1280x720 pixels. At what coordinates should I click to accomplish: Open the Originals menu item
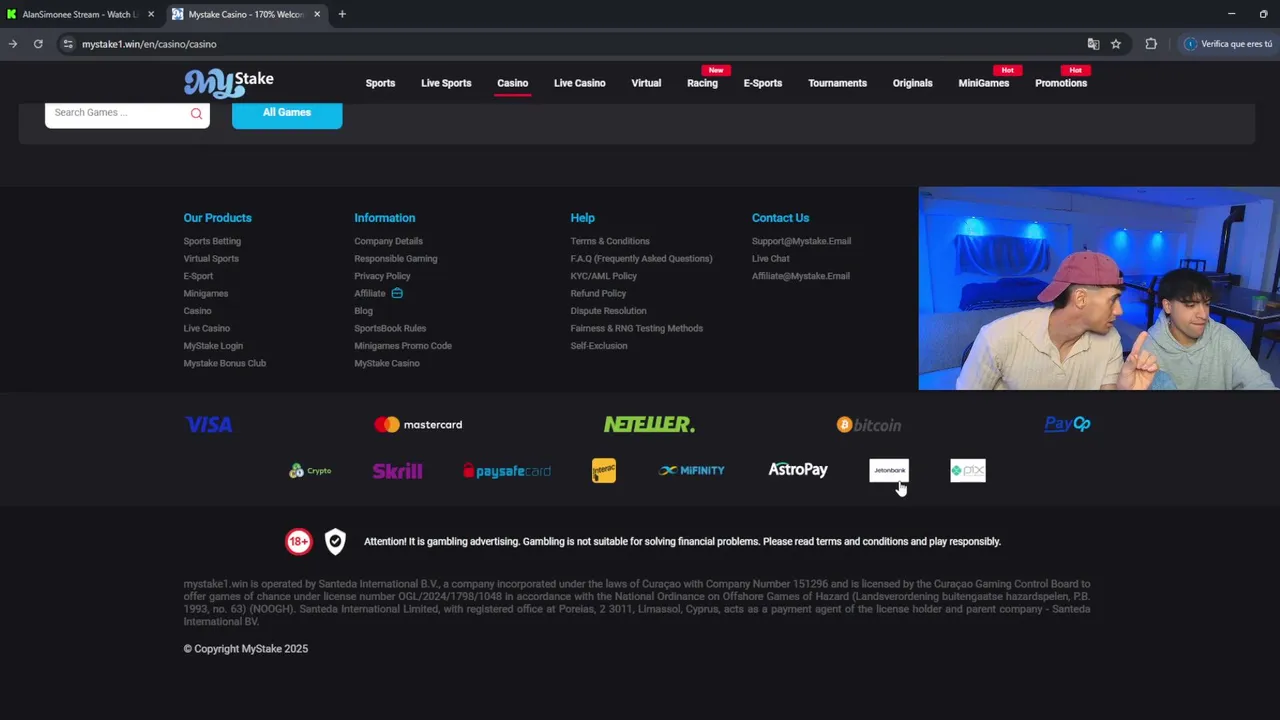(x=912, y=83)
